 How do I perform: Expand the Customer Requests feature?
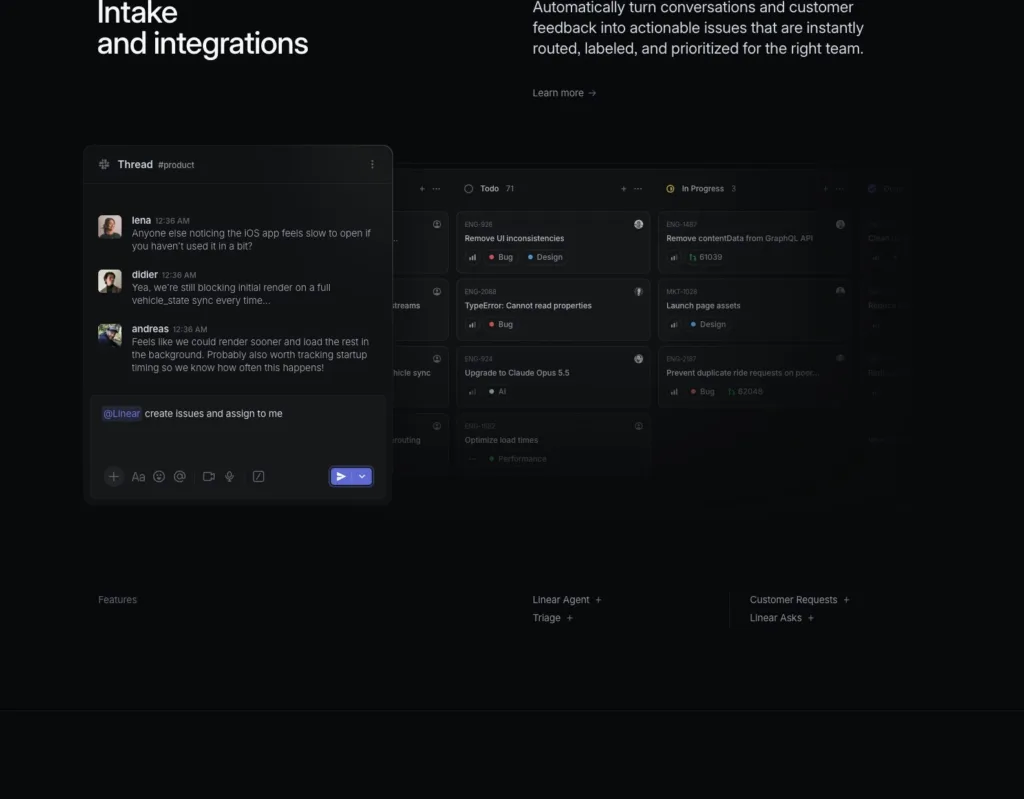click(x=799, y=600)
